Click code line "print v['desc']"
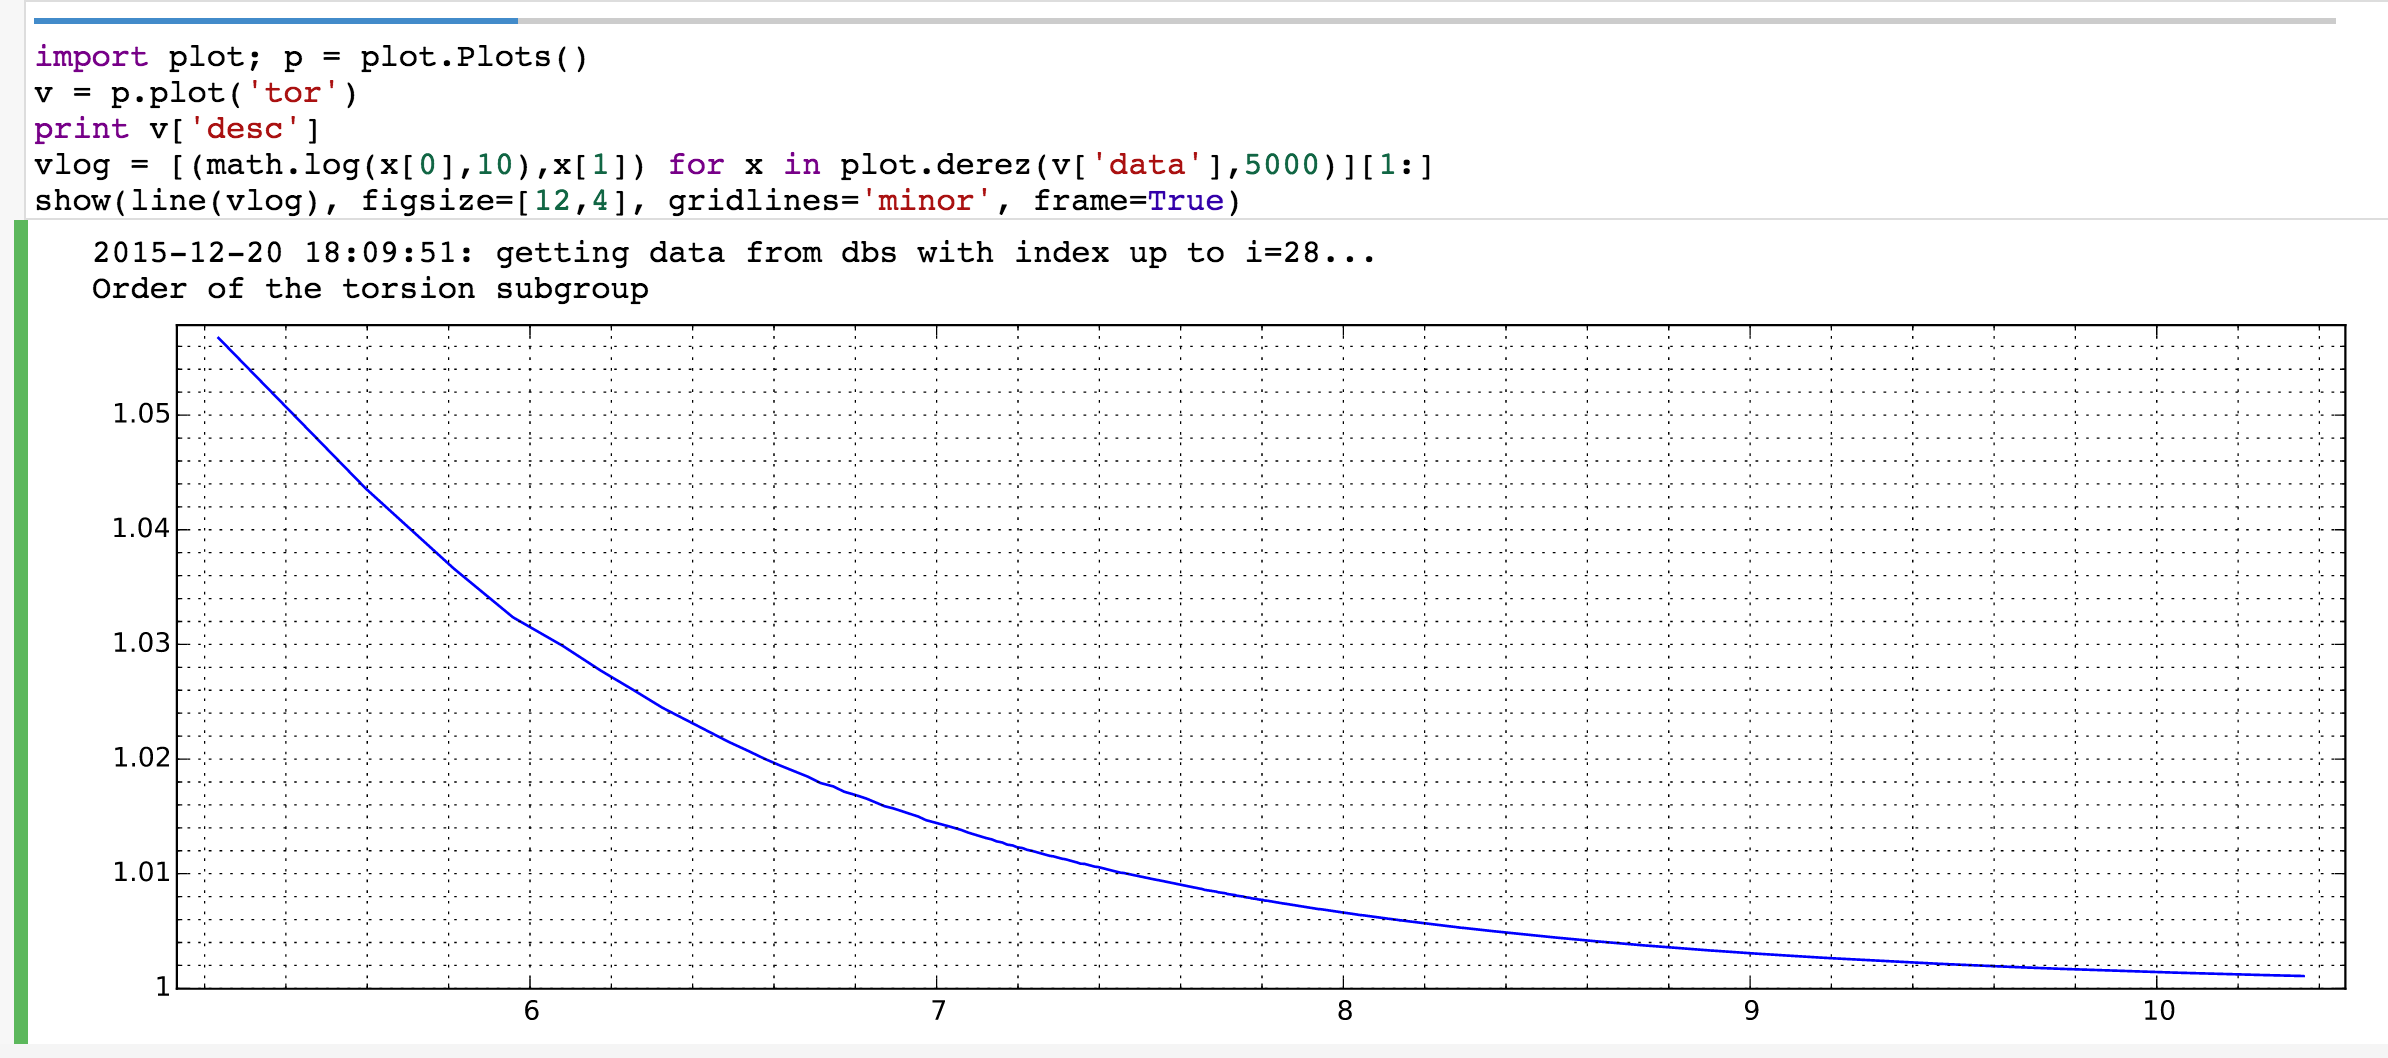Screen dimensions: 2388x1058 (177, 129)
